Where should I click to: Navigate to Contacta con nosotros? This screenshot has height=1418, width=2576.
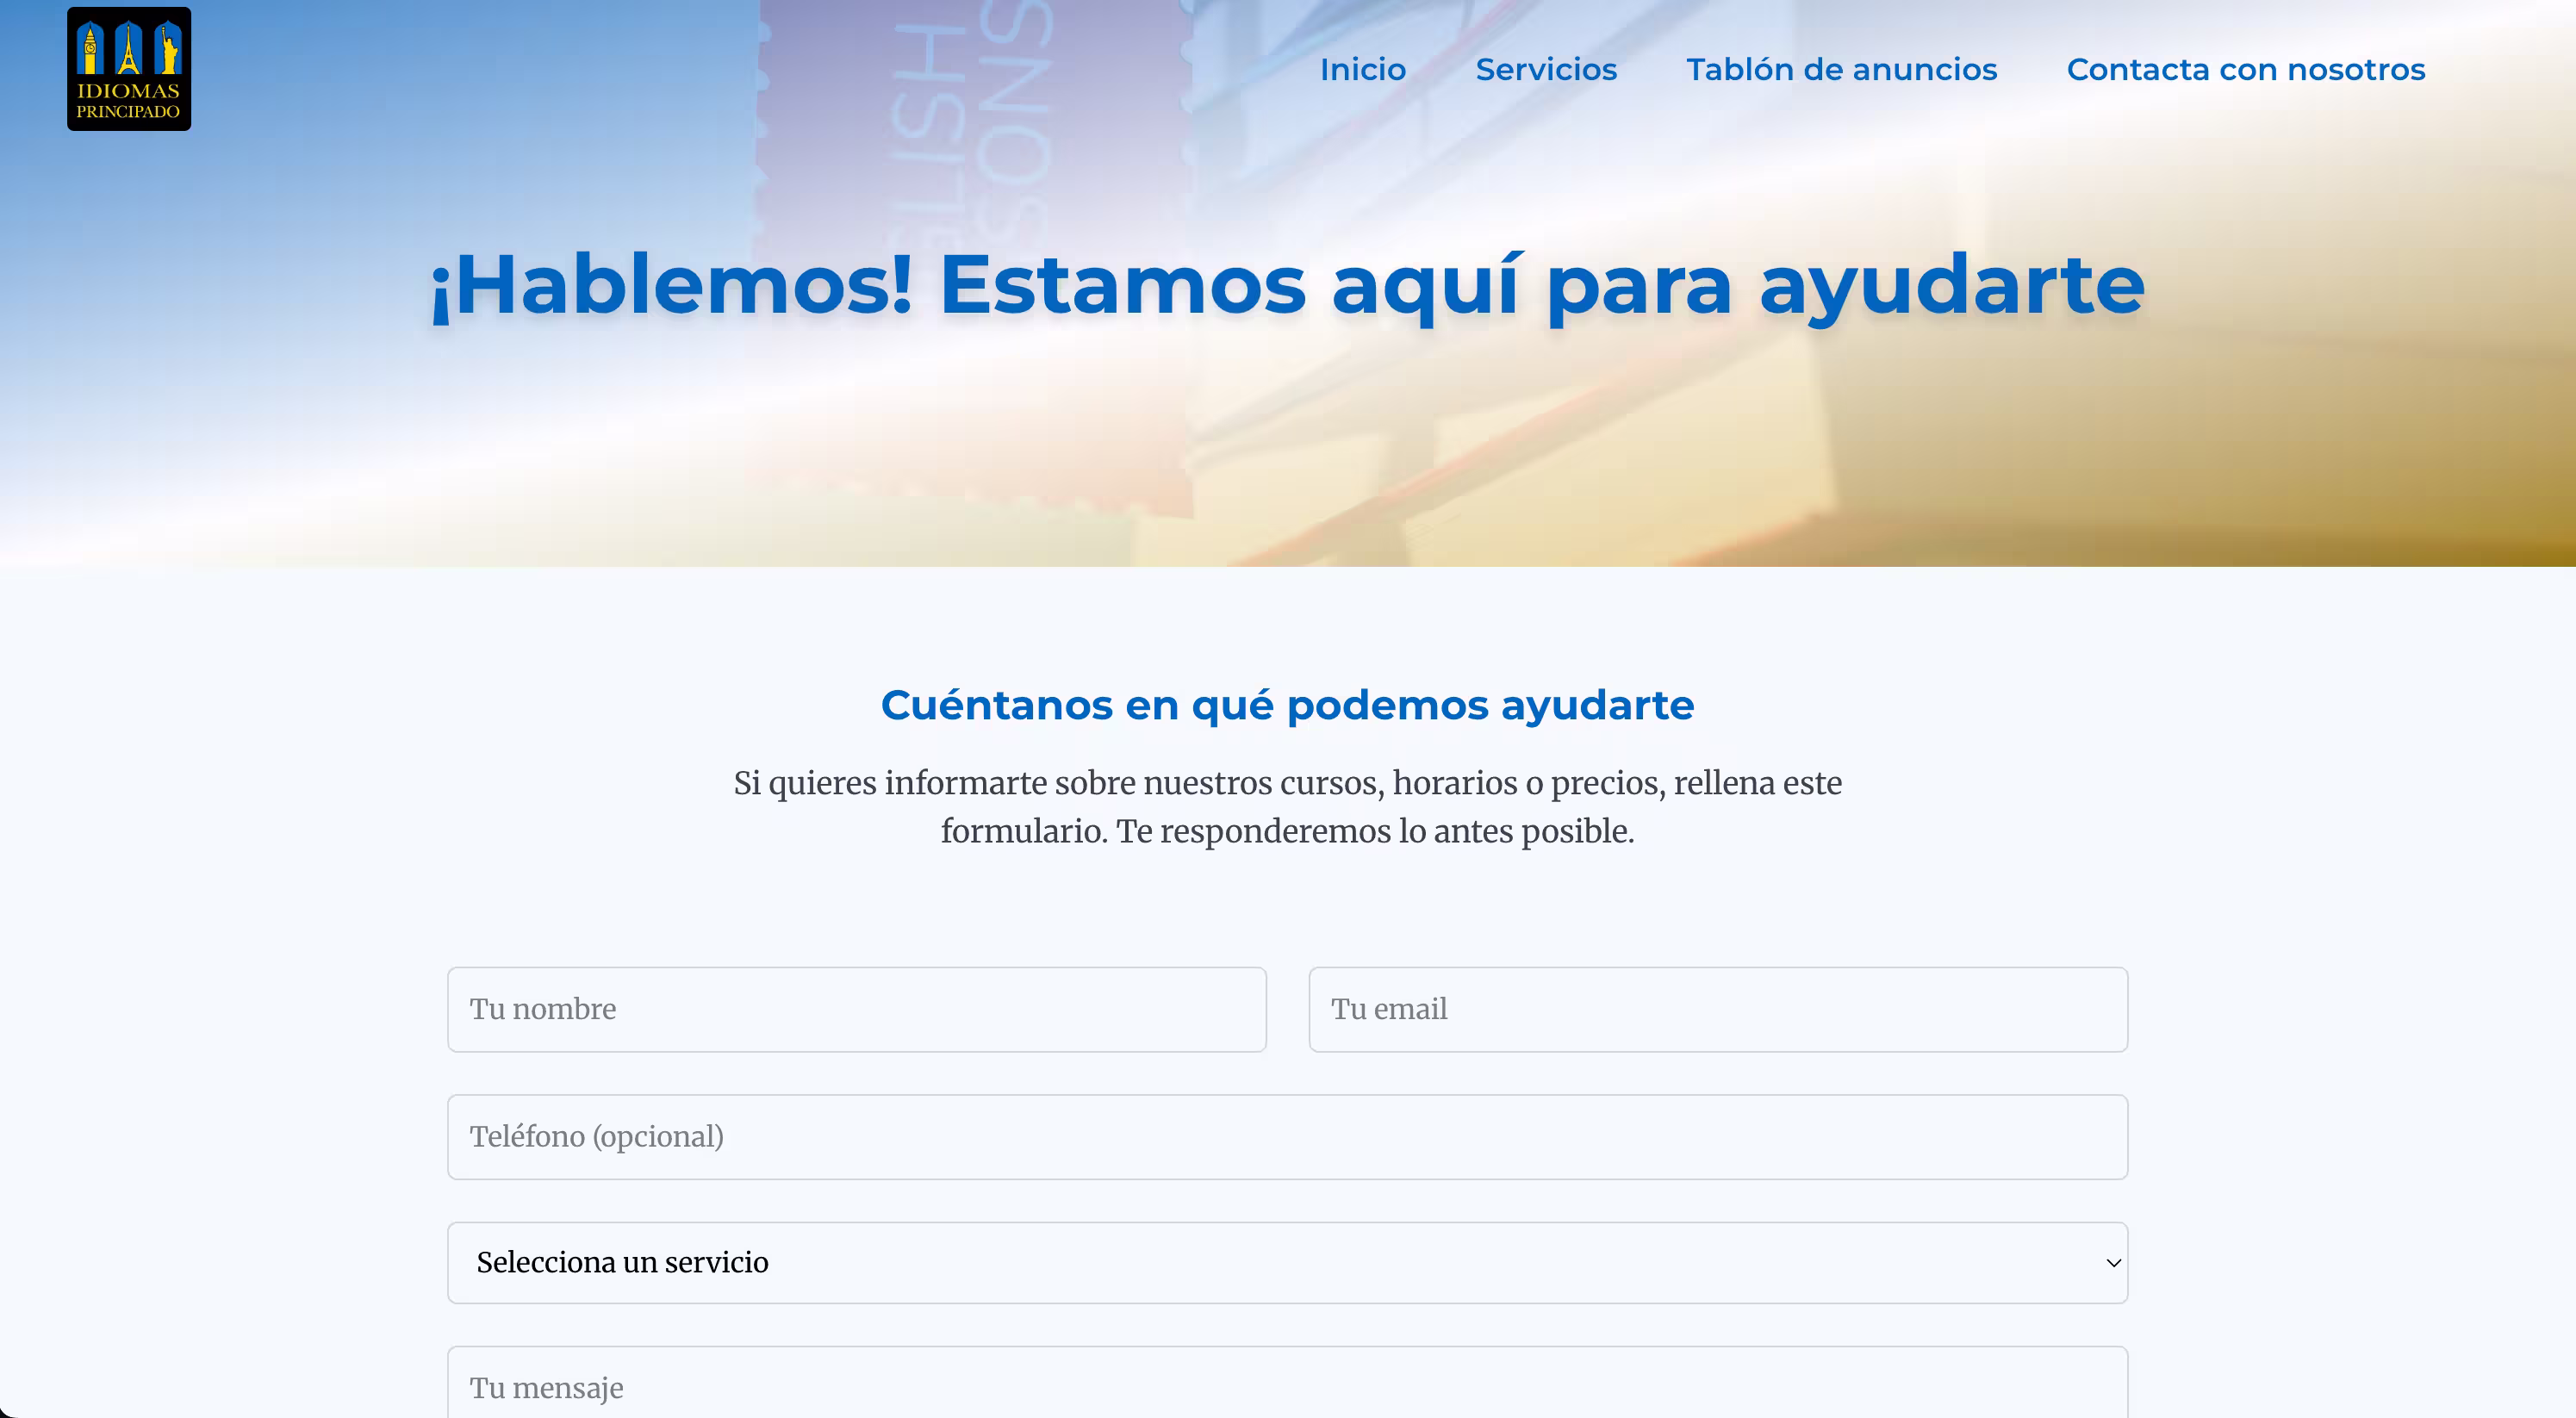[2245, 69]
